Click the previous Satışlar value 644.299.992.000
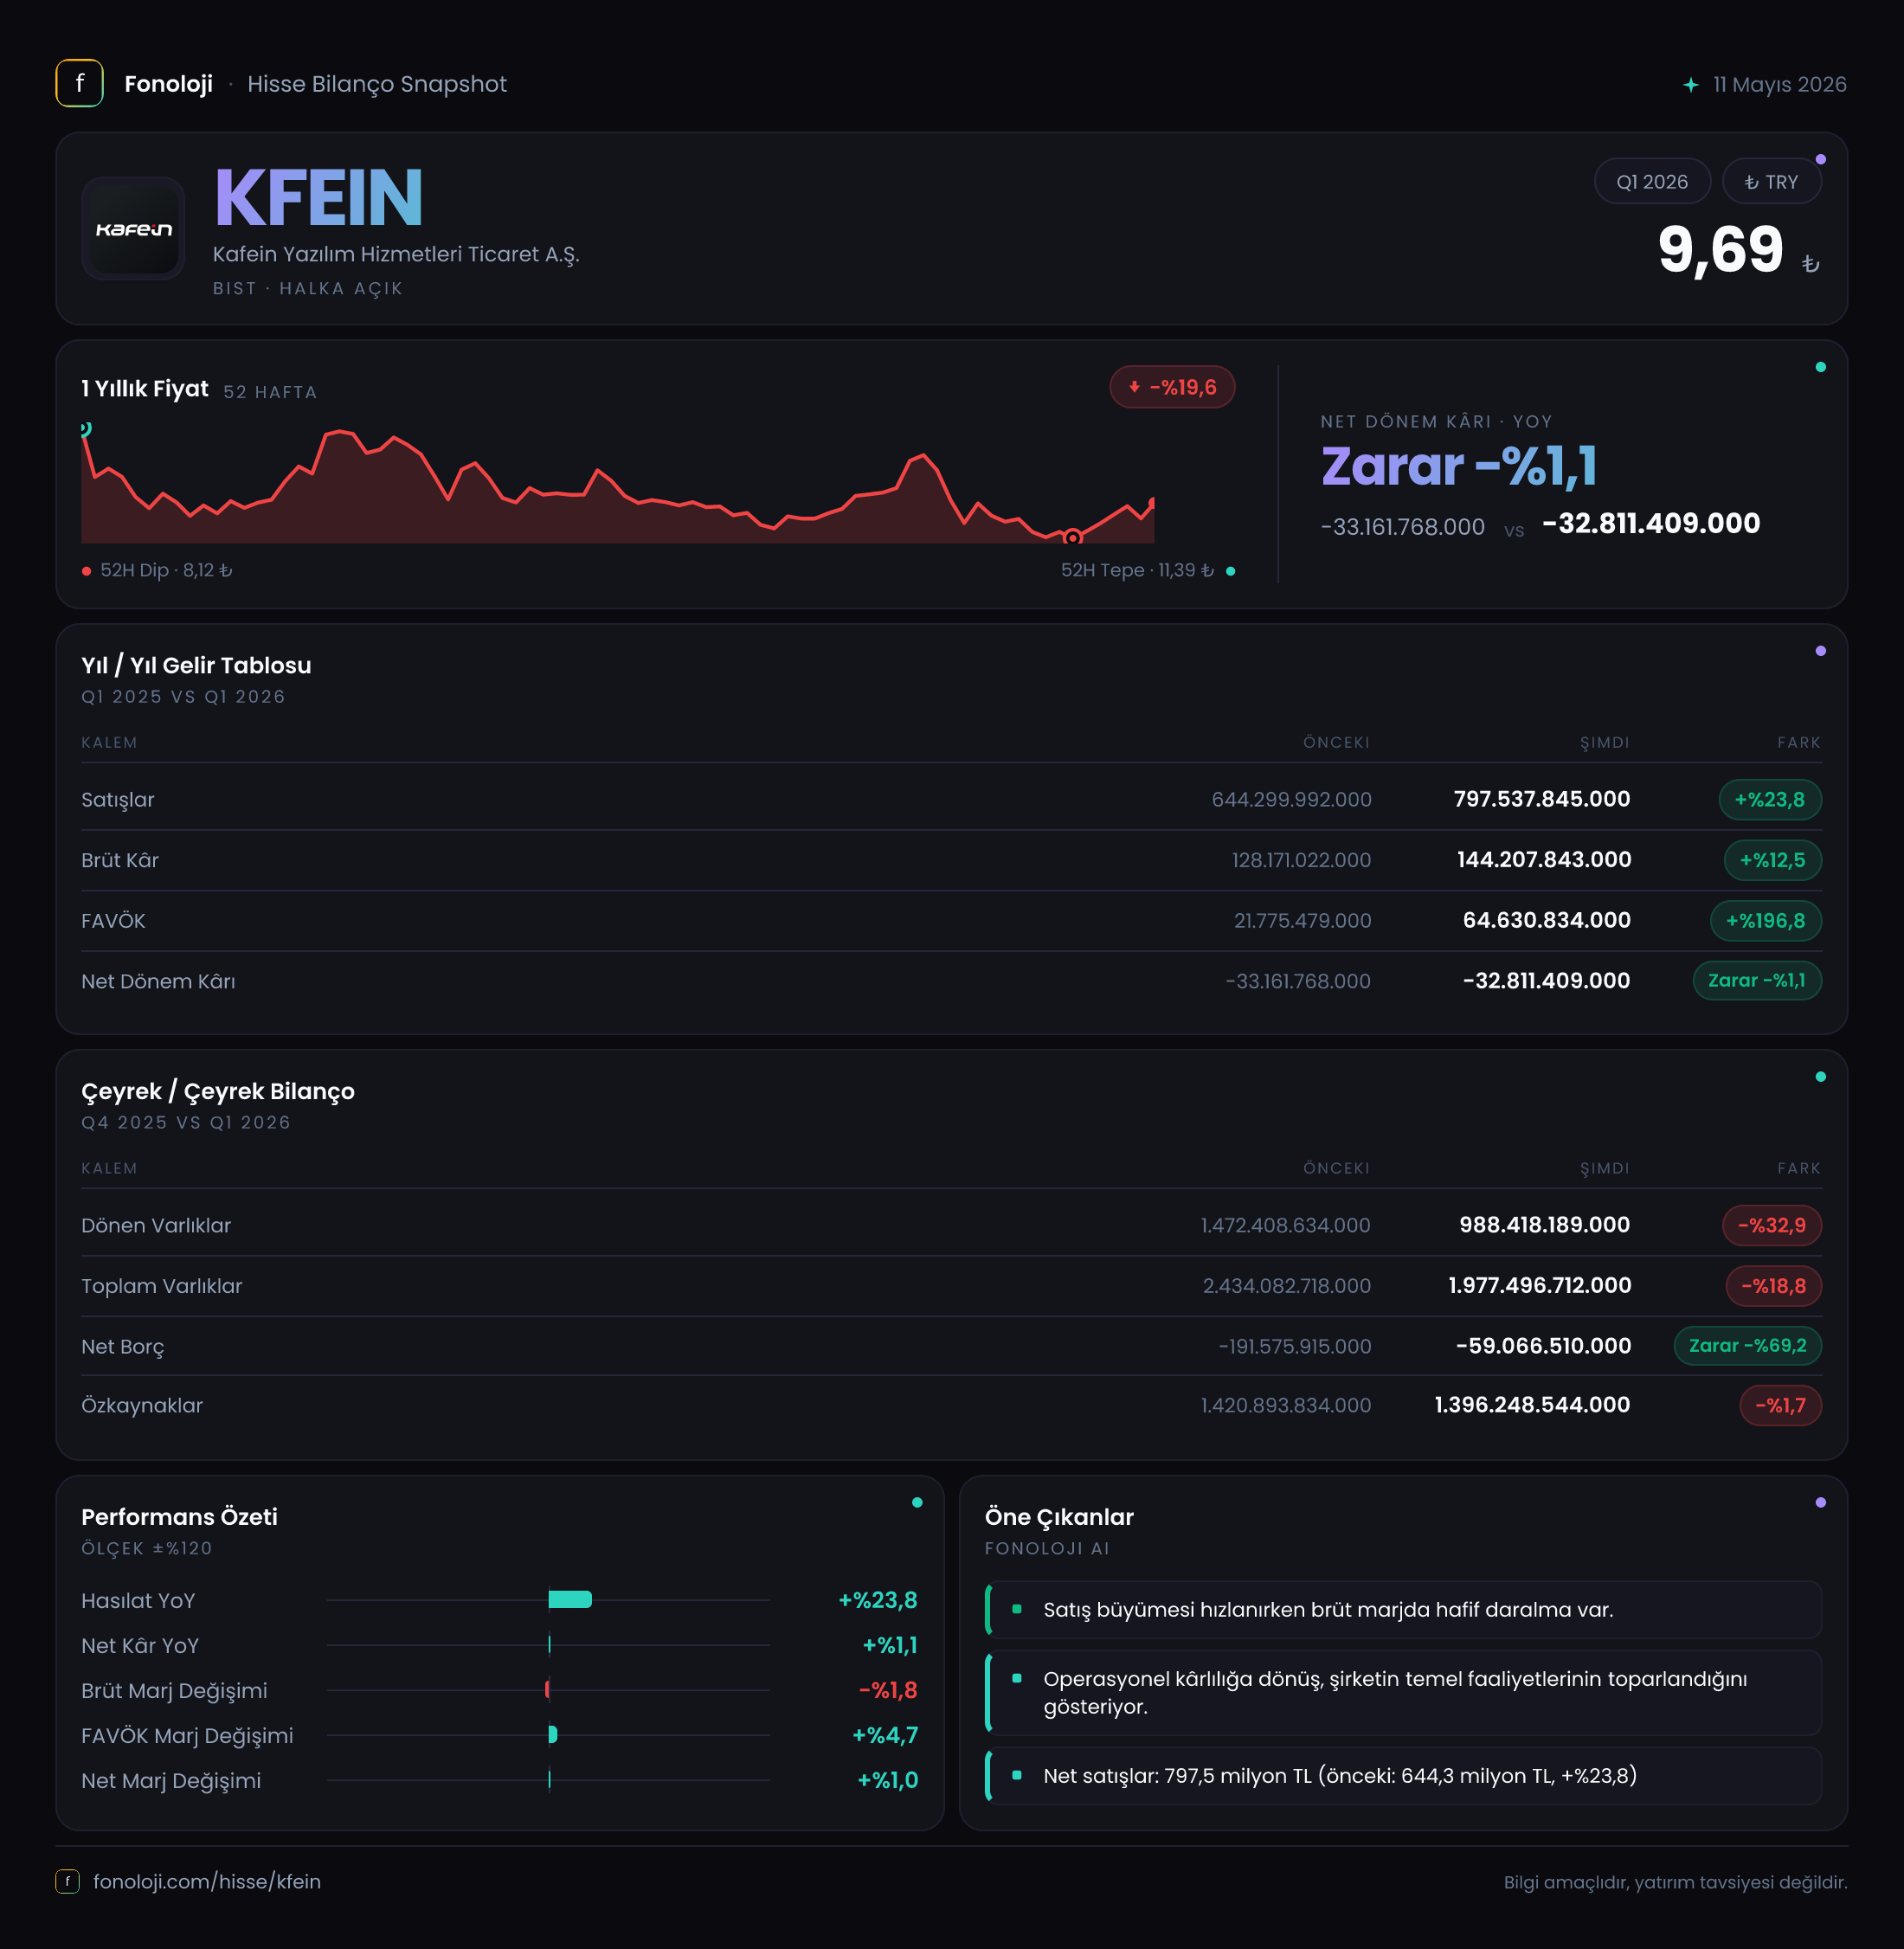Image resolution: width=1904 pixels, height=1949 pixels. 1291,800
